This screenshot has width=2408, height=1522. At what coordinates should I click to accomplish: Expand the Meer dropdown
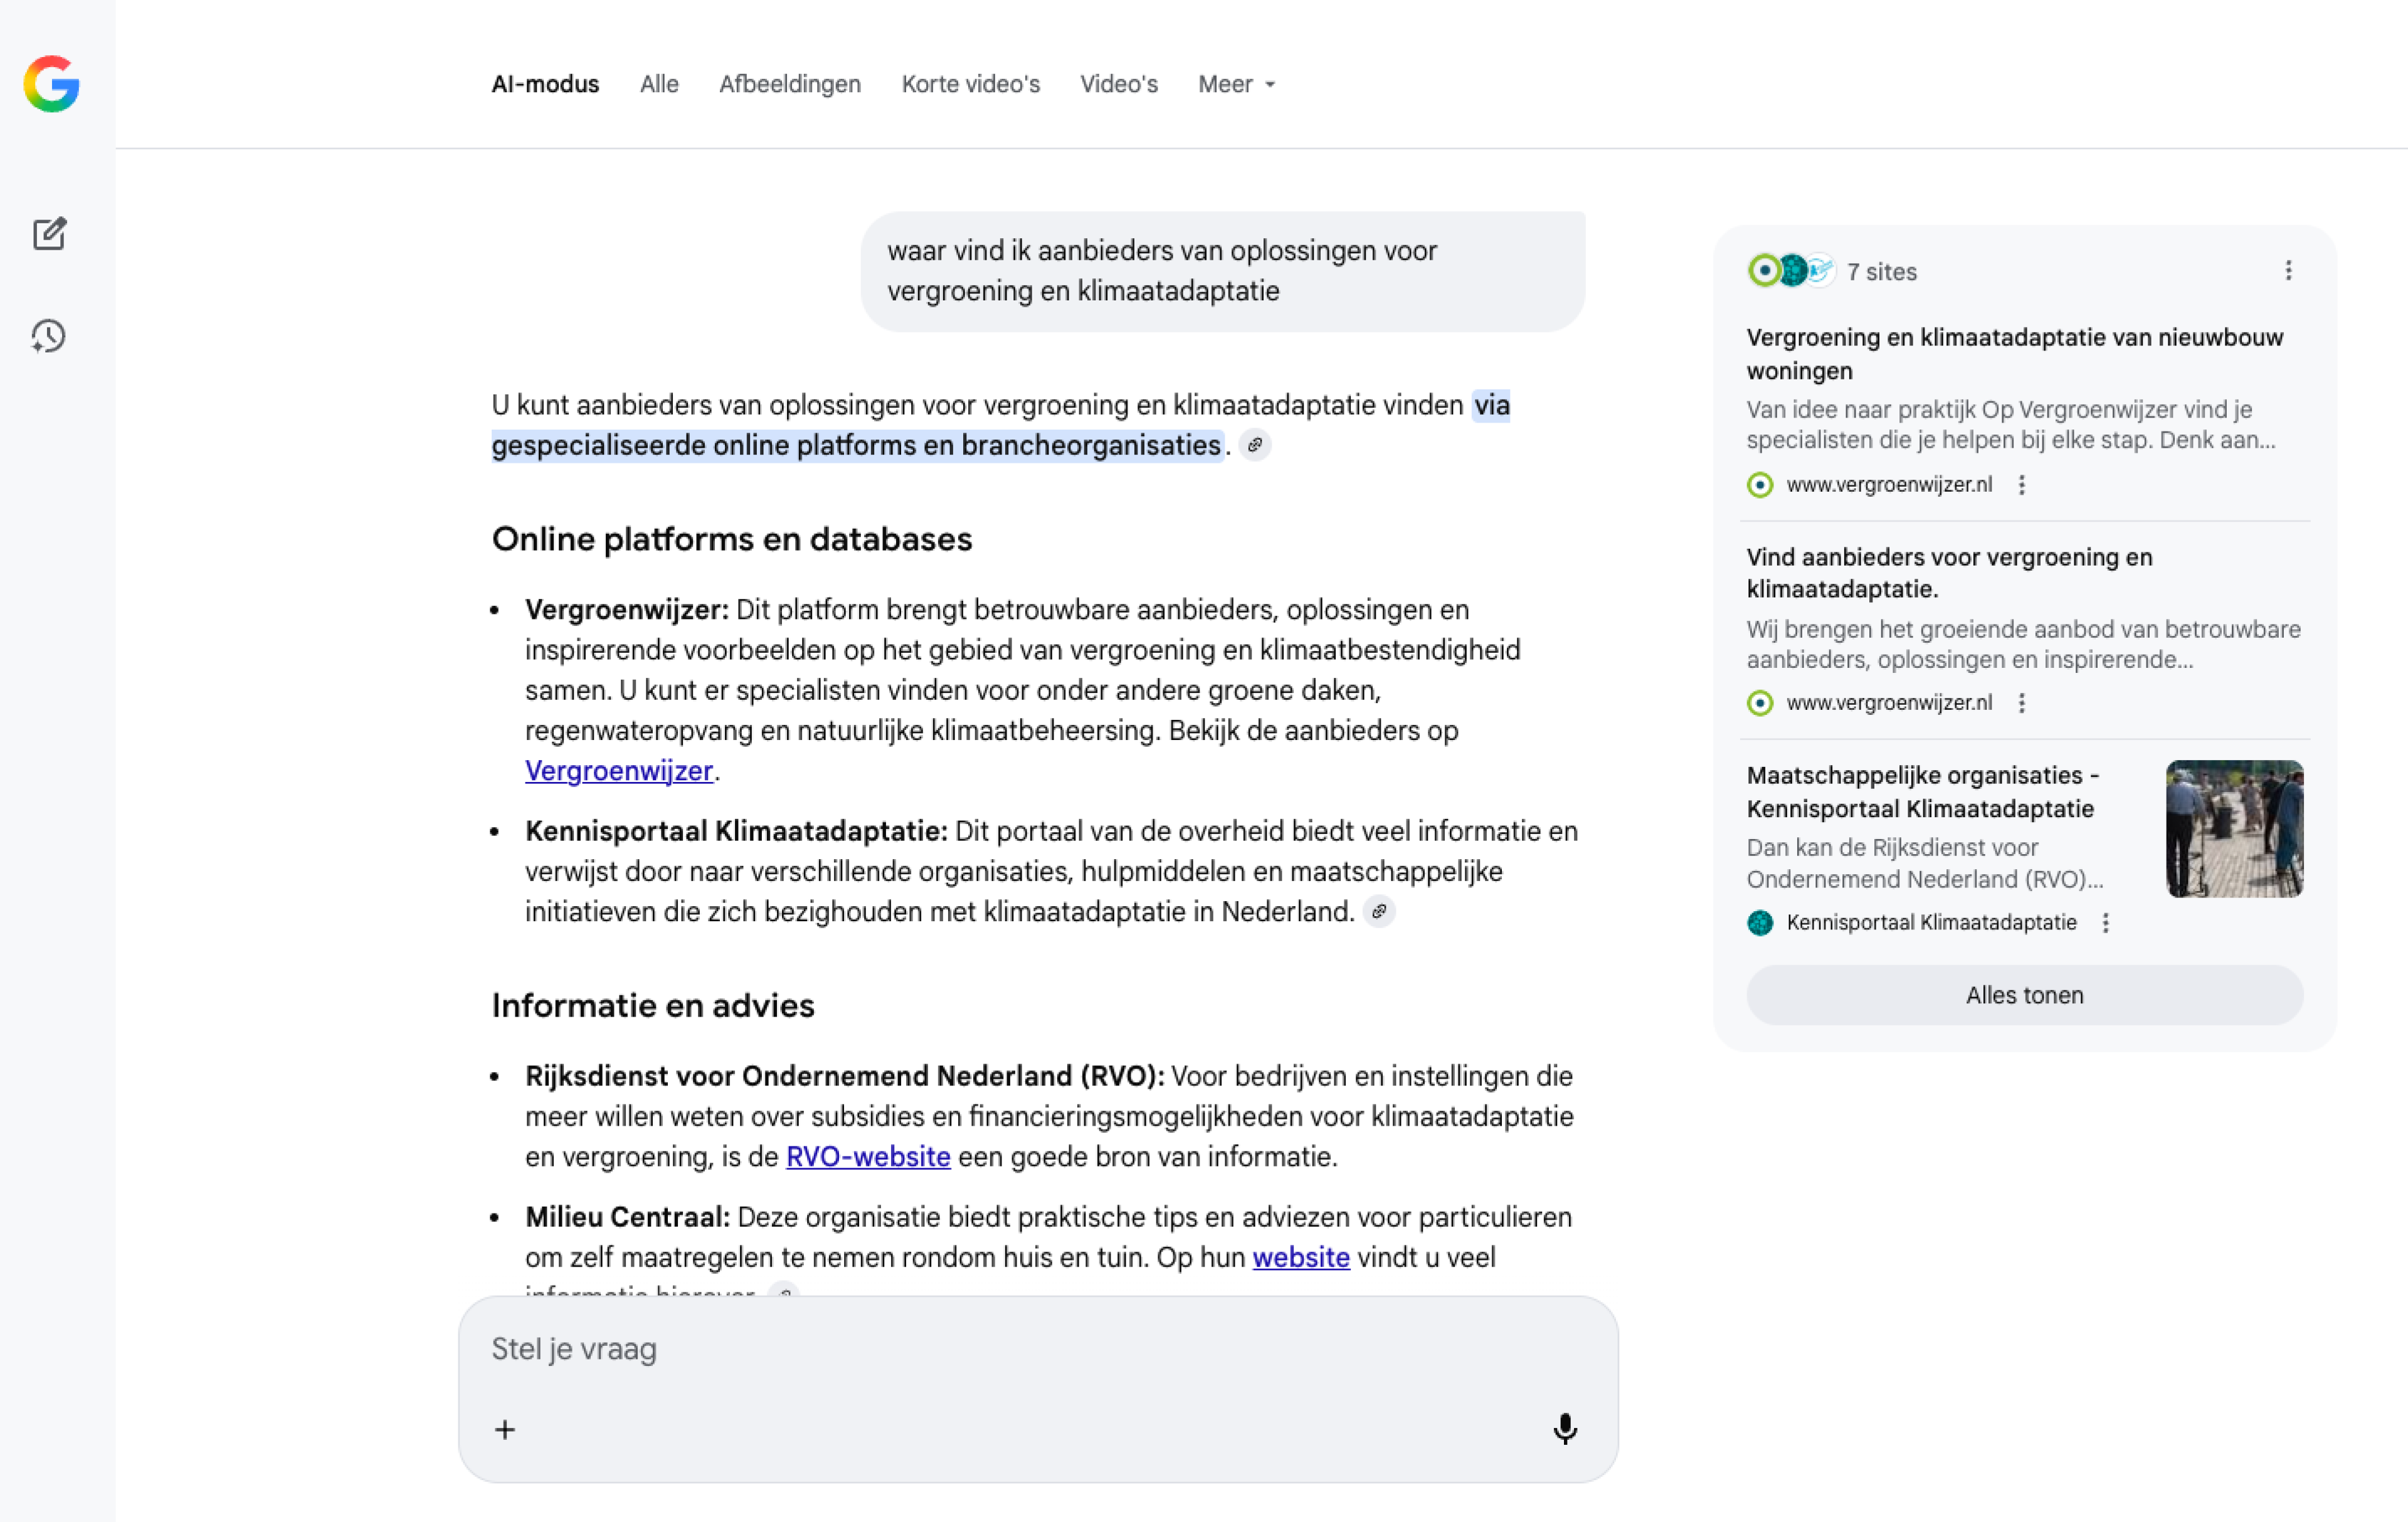click(x=1237, y=84)
